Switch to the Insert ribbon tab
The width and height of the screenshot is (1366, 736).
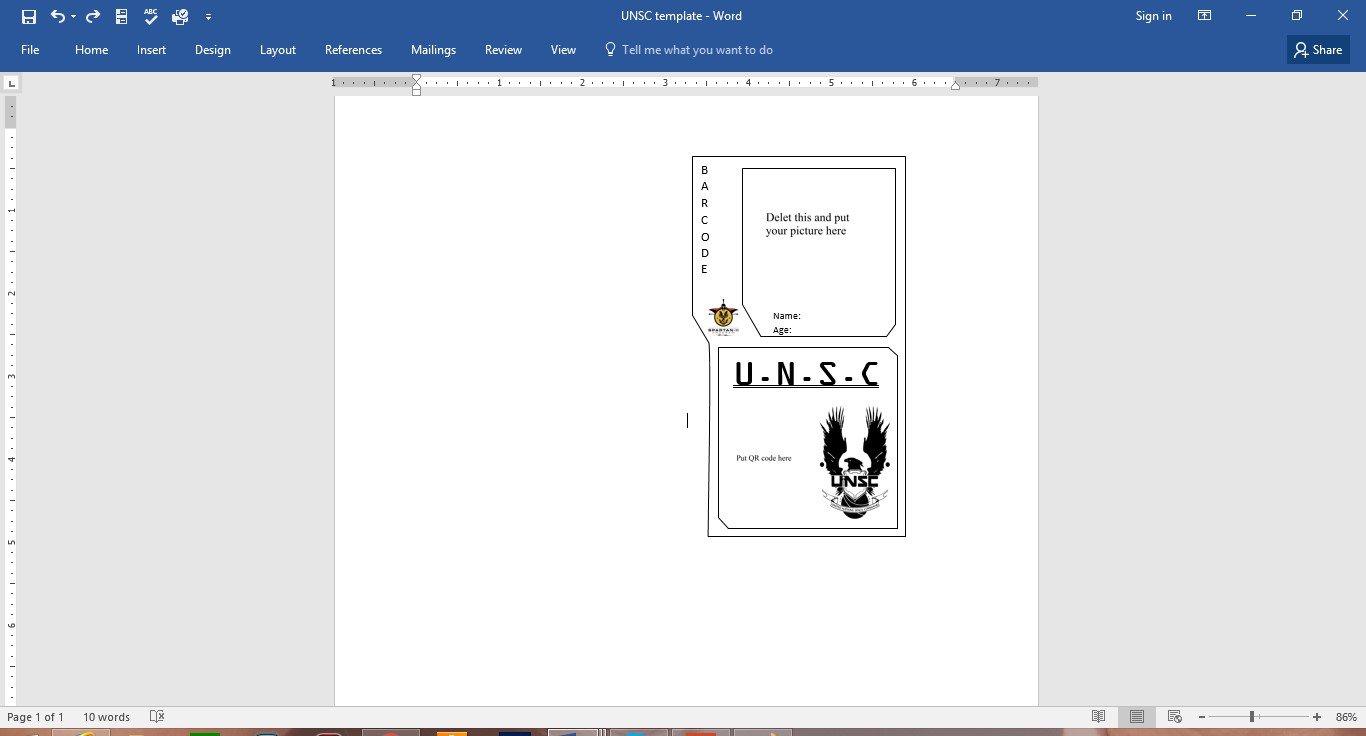pos(151,50)
